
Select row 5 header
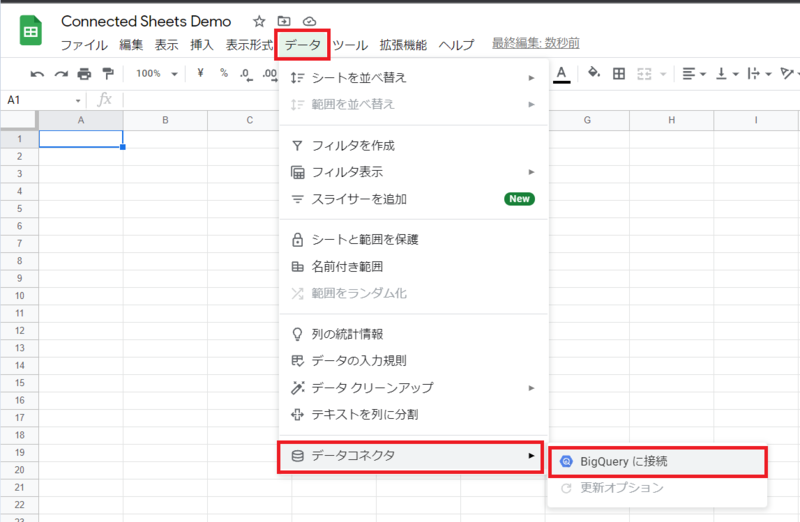pos(19,209)
